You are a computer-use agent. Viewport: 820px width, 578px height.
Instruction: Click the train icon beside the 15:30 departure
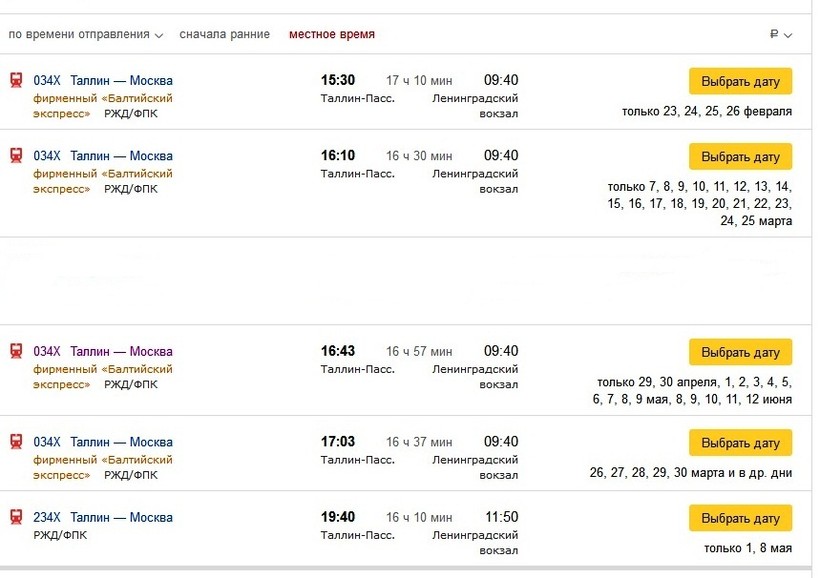[x=16, y=81]
